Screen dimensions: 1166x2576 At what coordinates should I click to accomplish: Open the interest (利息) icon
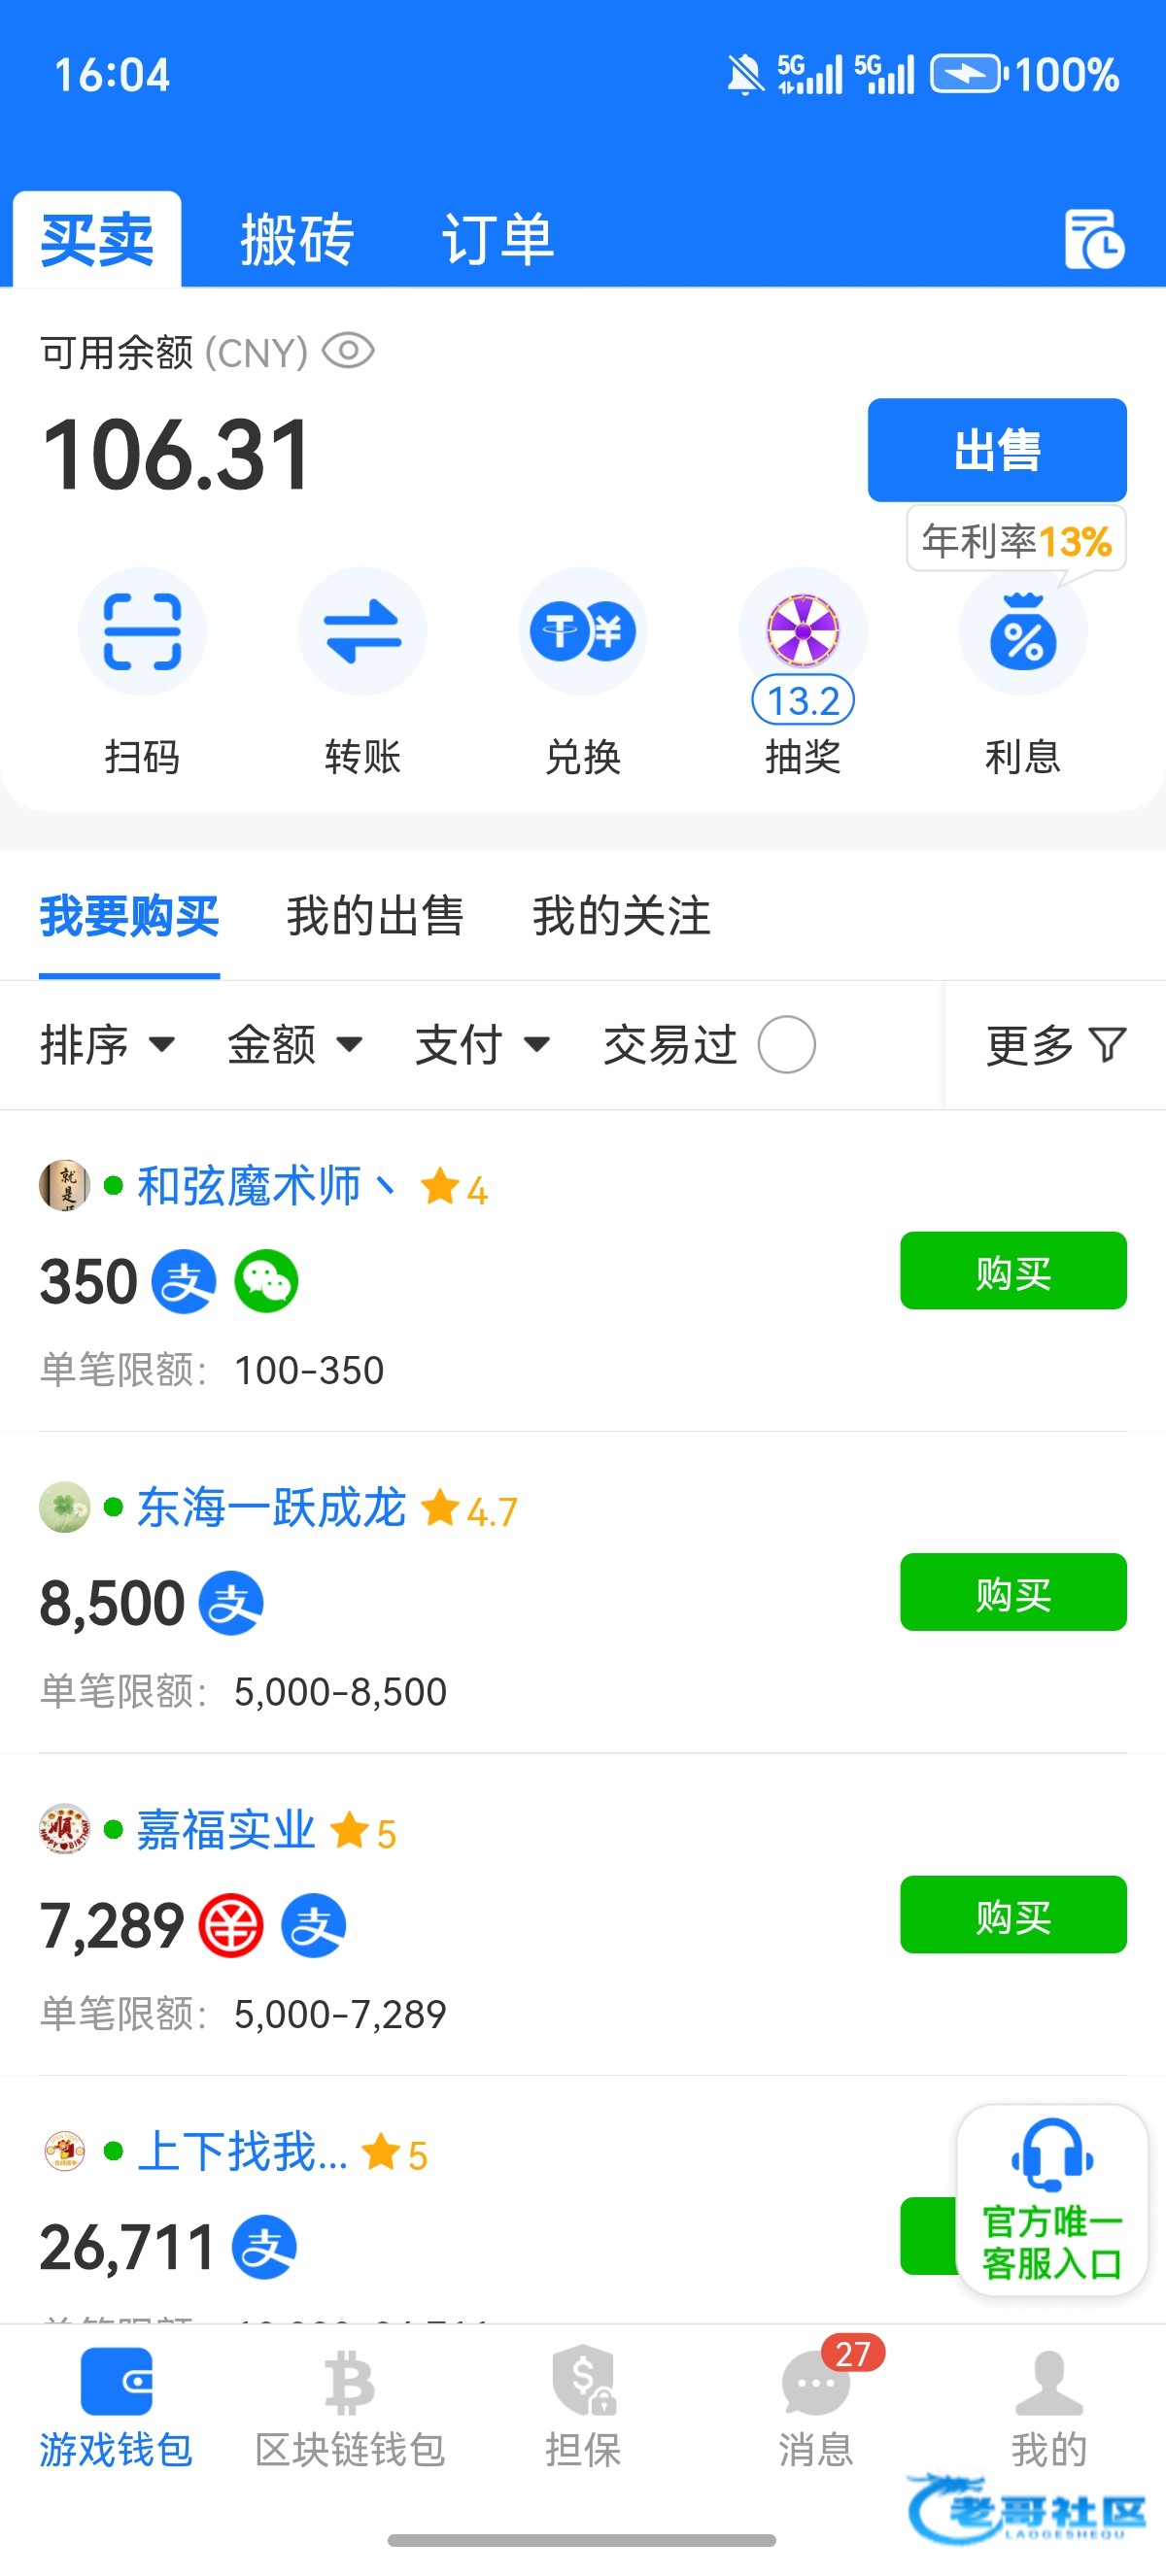[1022, 634]
